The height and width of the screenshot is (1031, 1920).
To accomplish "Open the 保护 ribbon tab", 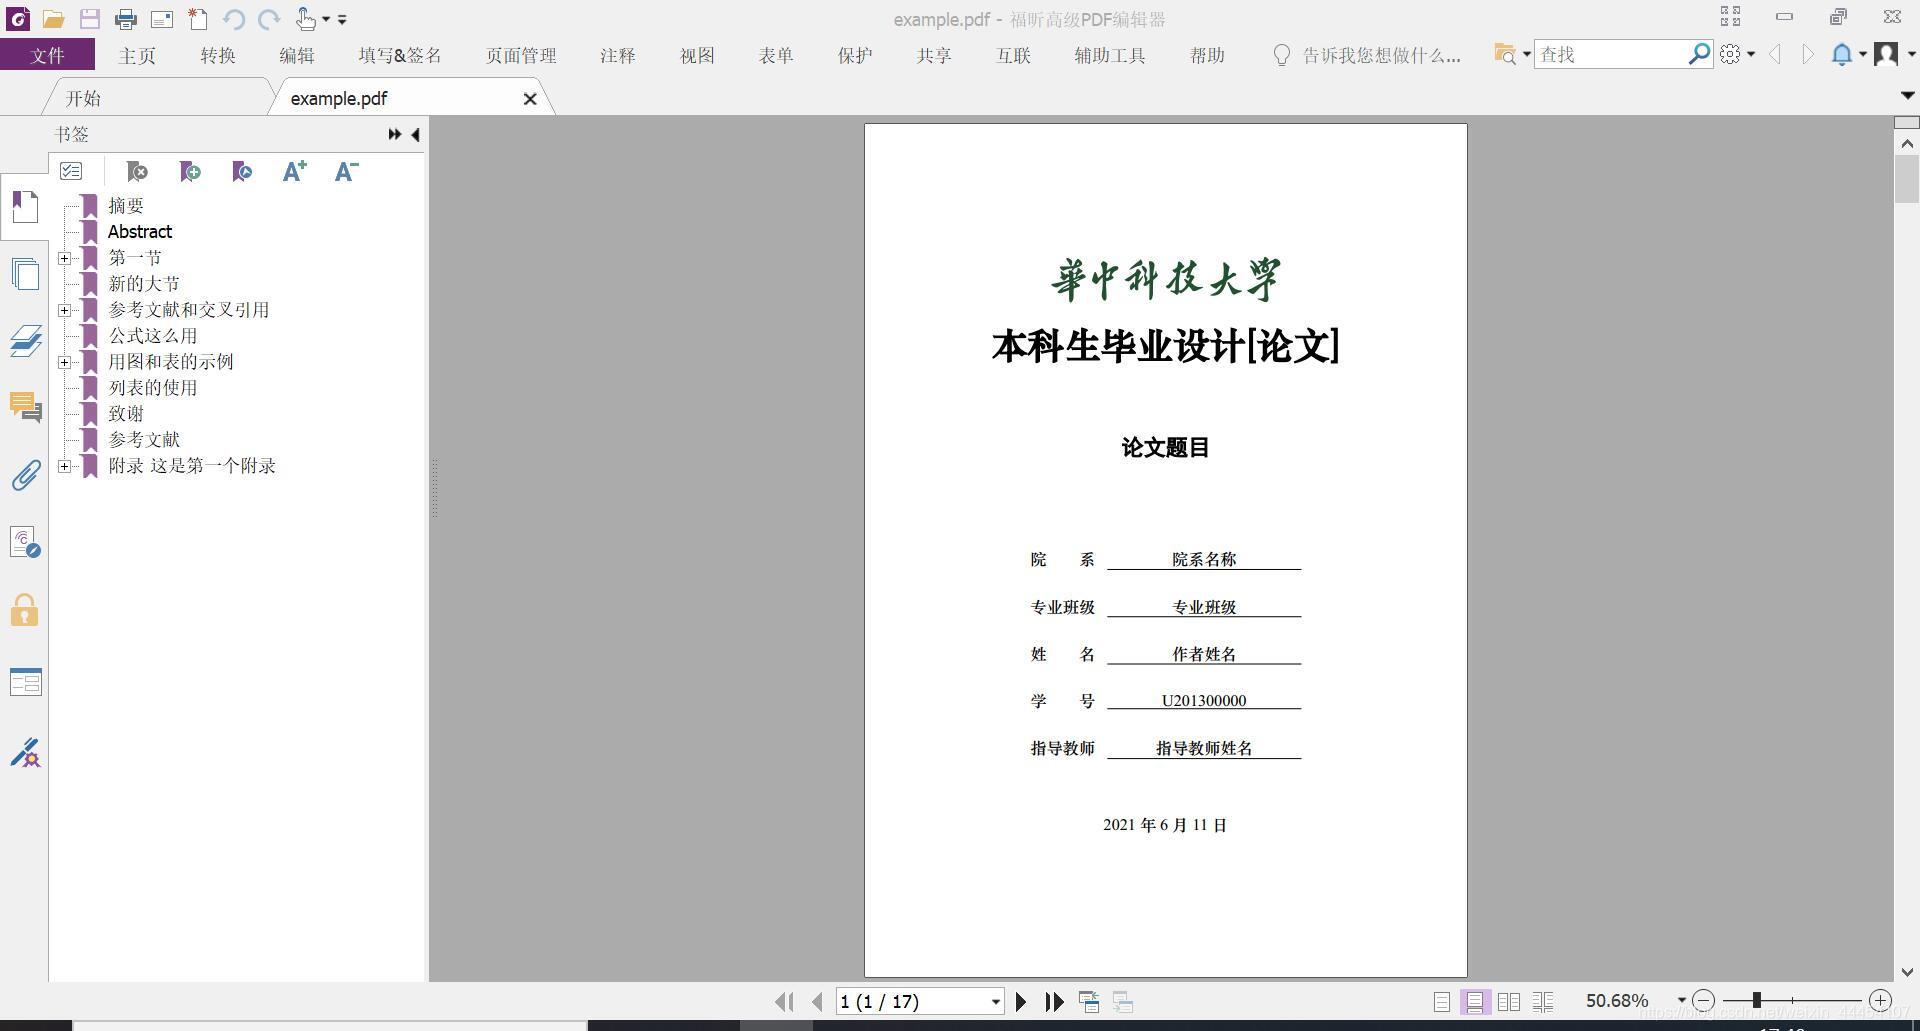I will pyautogui.click(x=855, y=55).
